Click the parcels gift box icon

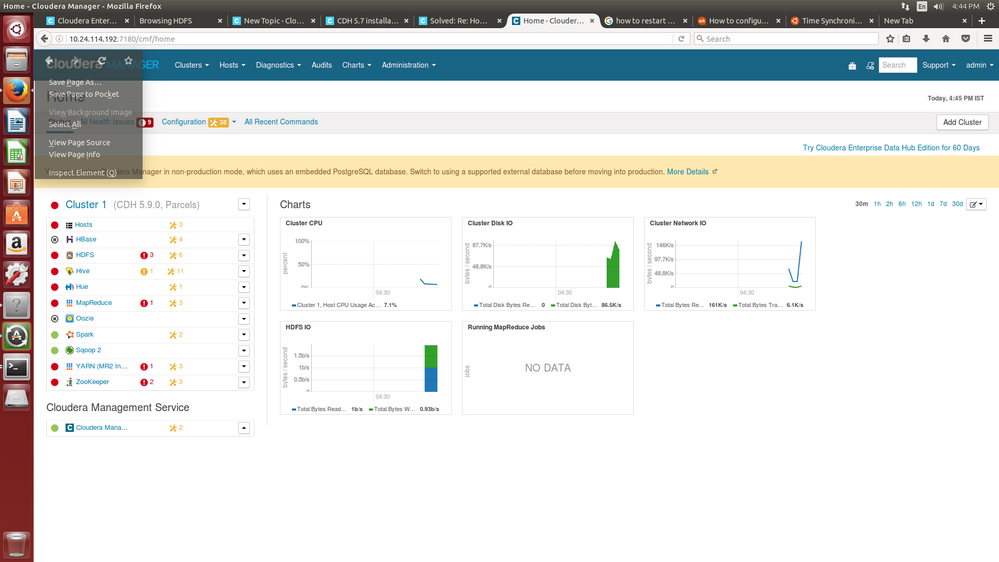852,66
